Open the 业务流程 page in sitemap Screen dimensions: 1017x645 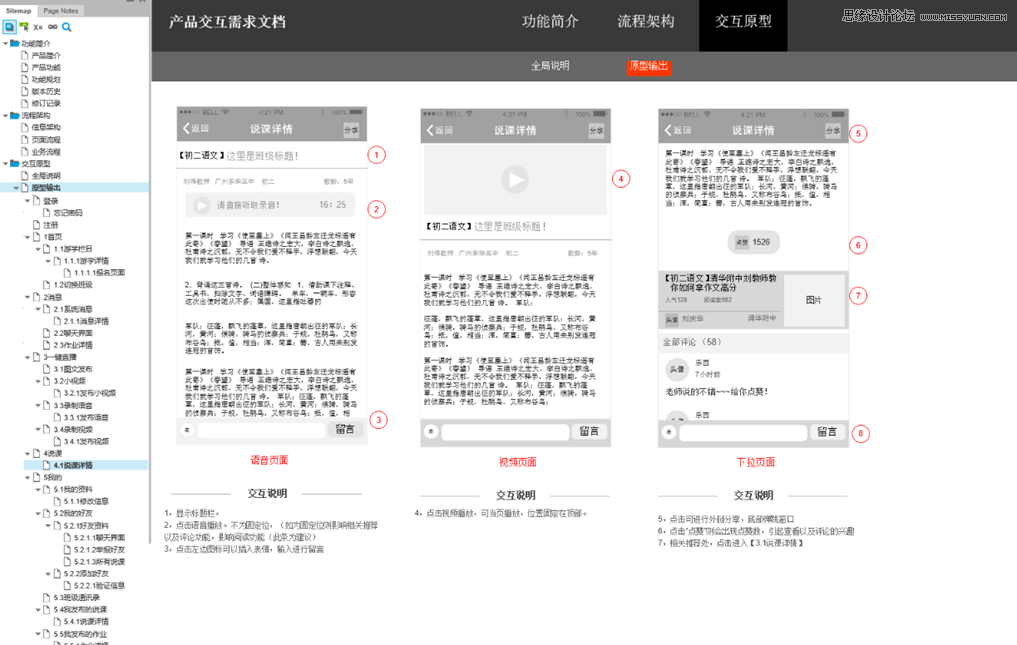46,152
